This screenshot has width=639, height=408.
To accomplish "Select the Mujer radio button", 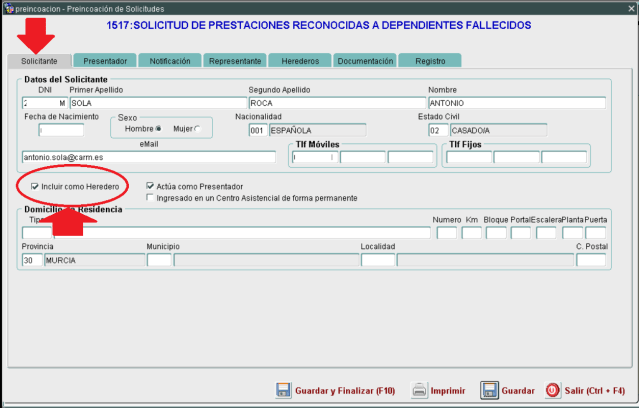I will pos(198,129).
